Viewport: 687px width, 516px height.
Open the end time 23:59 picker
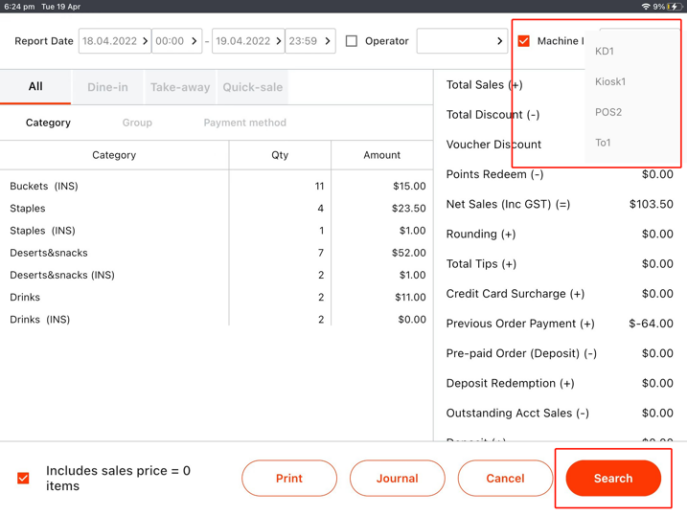click(x=309, y=41)
